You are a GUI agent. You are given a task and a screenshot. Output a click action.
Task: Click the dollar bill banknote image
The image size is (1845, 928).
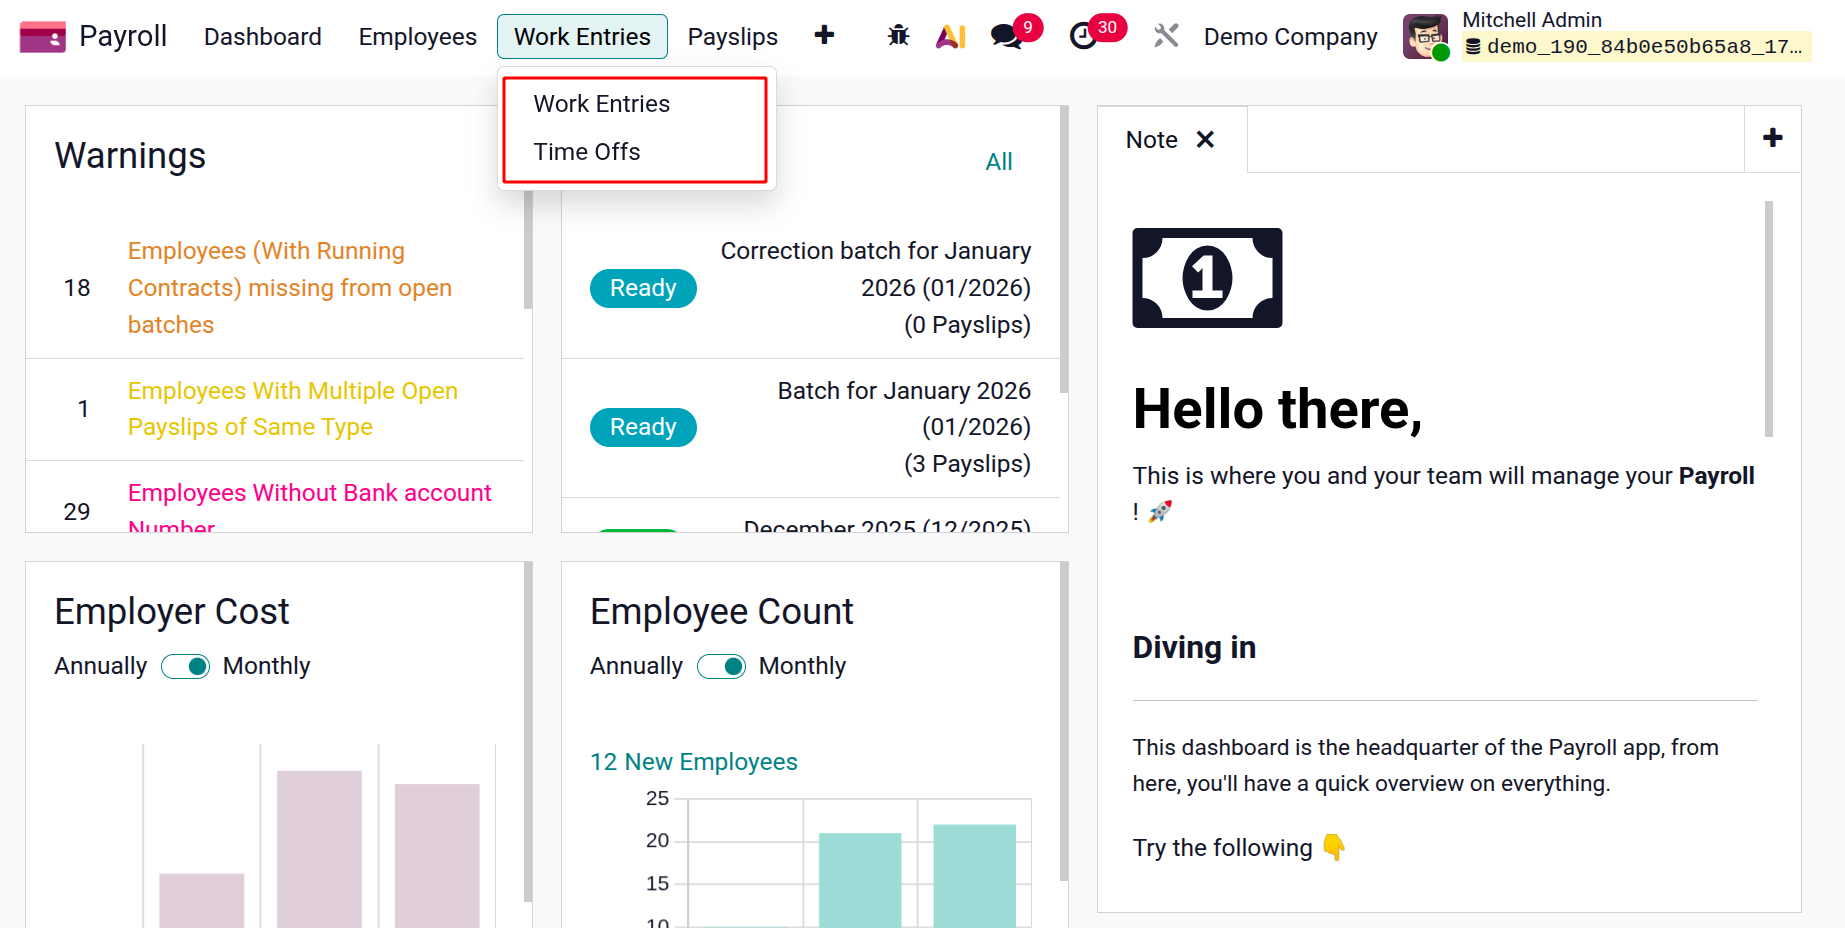1207,278
